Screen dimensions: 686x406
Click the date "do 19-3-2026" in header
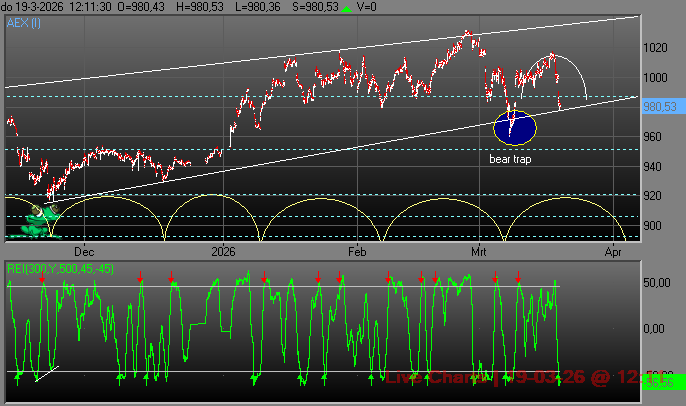click(32, 7)
